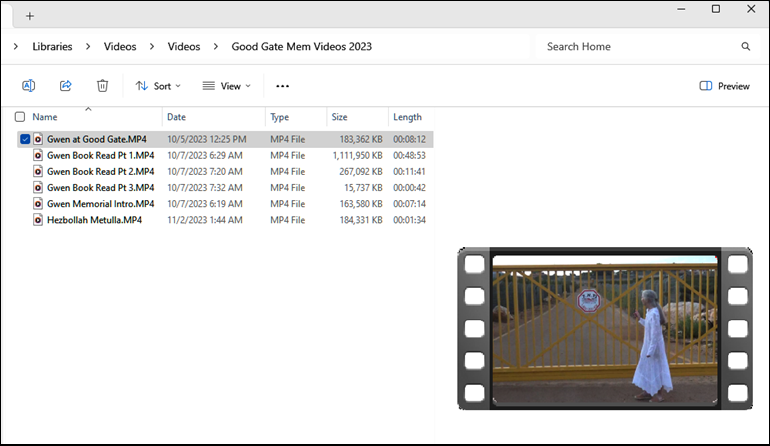Image resolution: width=770 pixels, height=446 pixels.
Task: Click the Delete trash icon
Action: [102, 86]
